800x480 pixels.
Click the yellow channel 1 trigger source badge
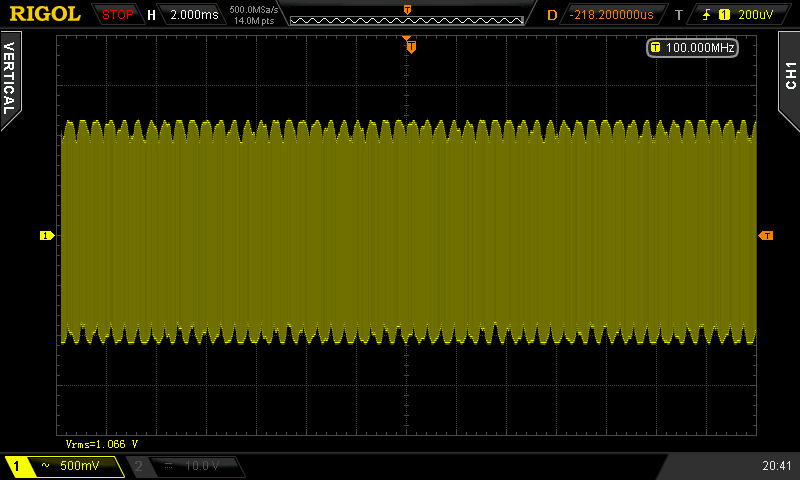point(724,15)
